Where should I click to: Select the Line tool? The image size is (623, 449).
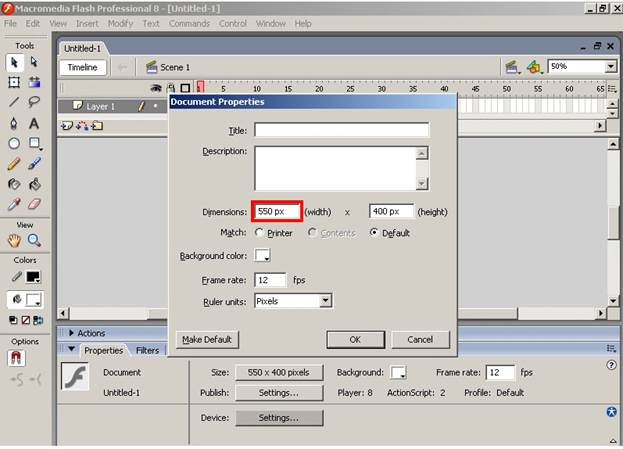14,102
